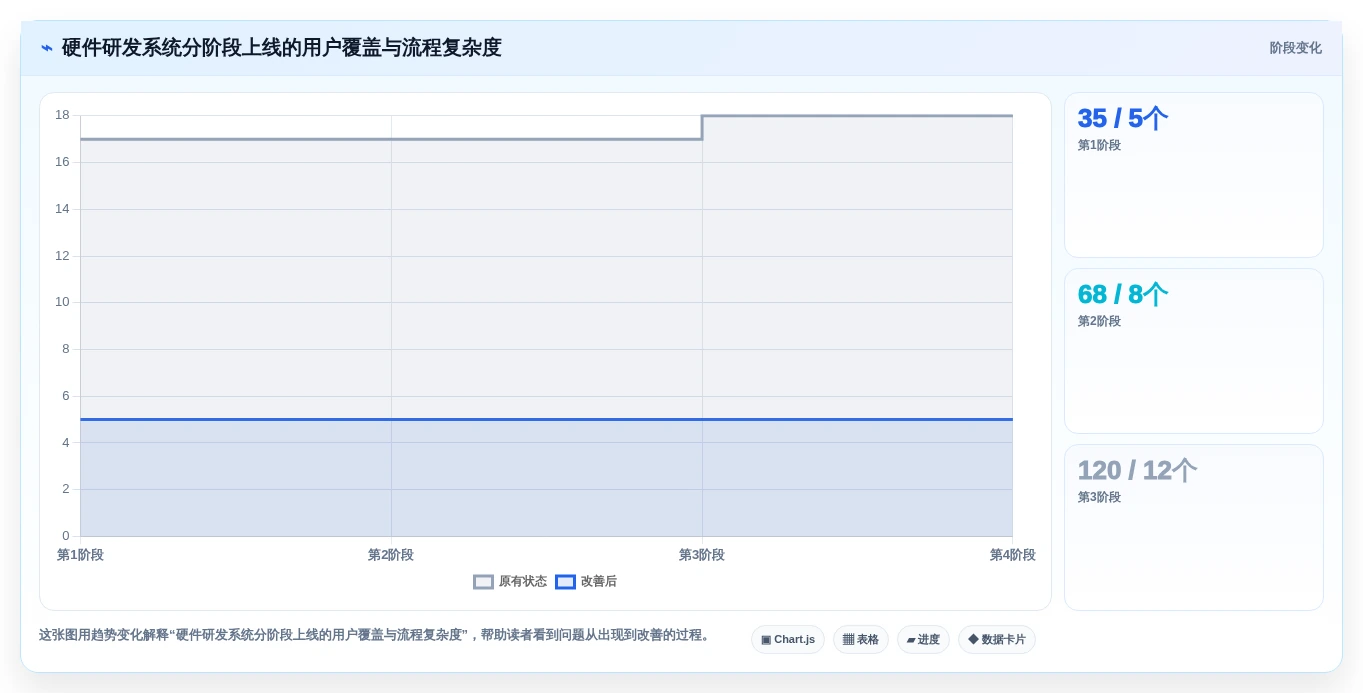Click the 35 / 5个 value text

coord(1122,119)
